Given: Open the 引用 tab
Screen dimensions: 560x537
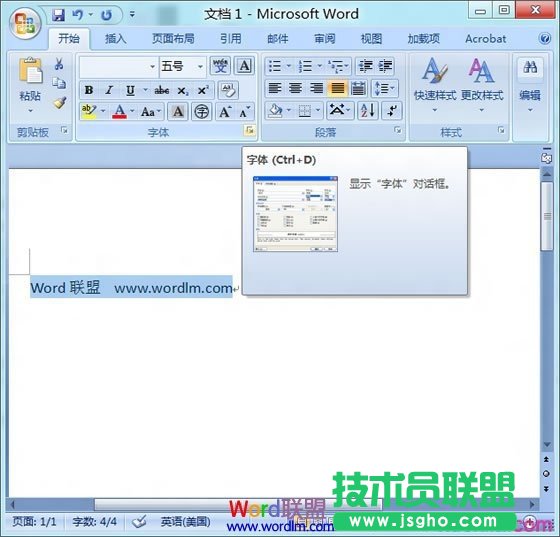Looking at the screenshot, I should 230,38.
